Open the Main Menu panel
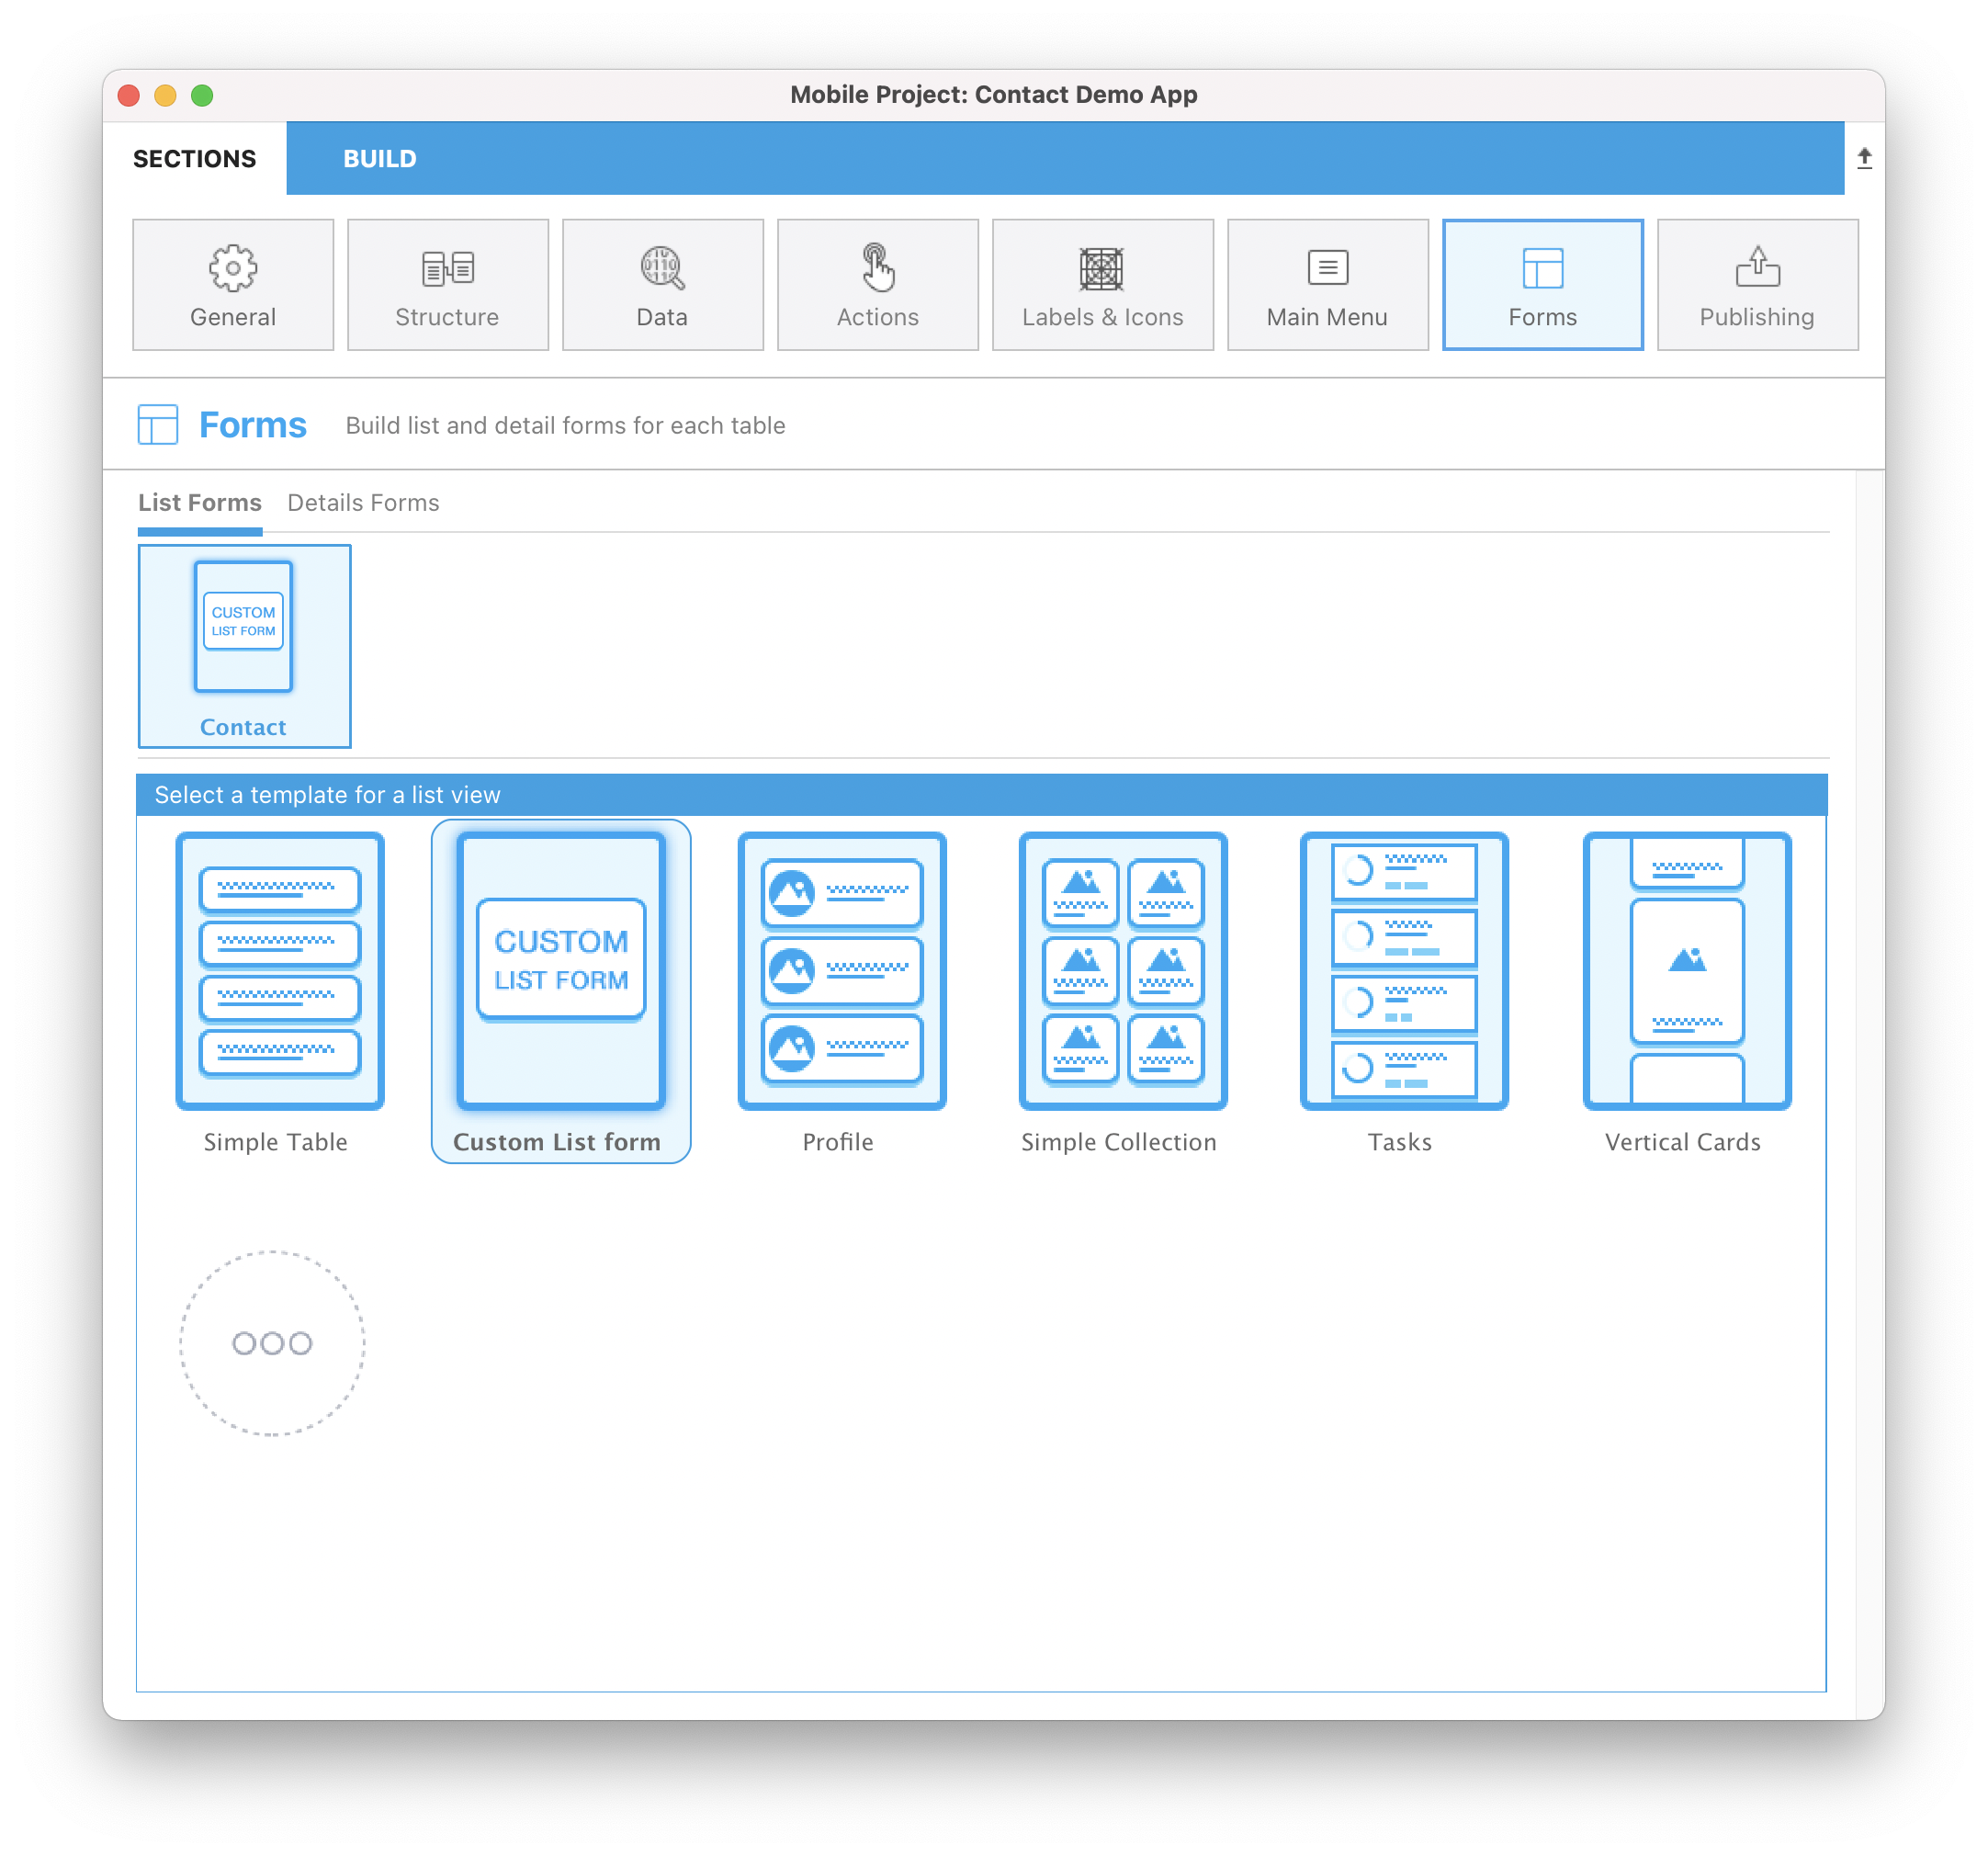 pyautogui.click(x=1327, y=283)
